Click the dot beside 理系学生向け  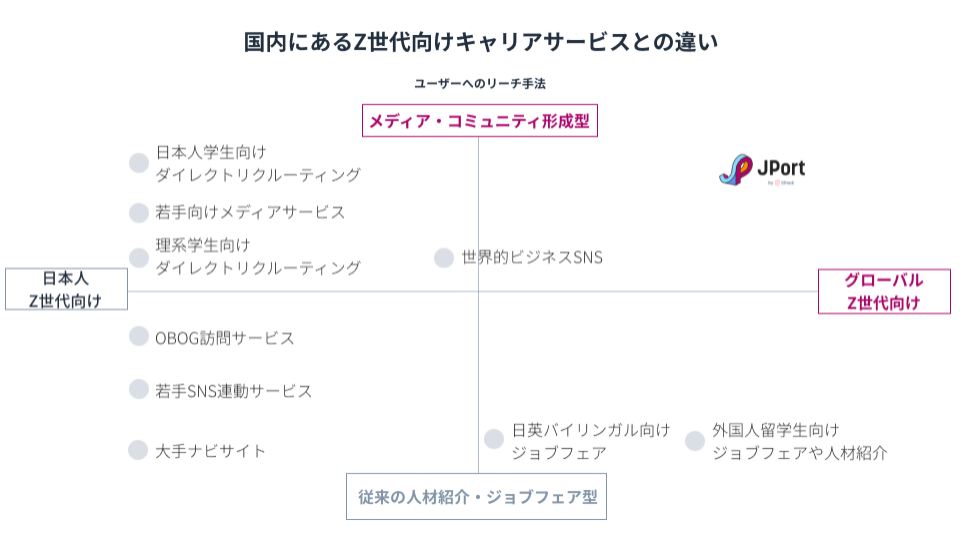click(139, 257)
